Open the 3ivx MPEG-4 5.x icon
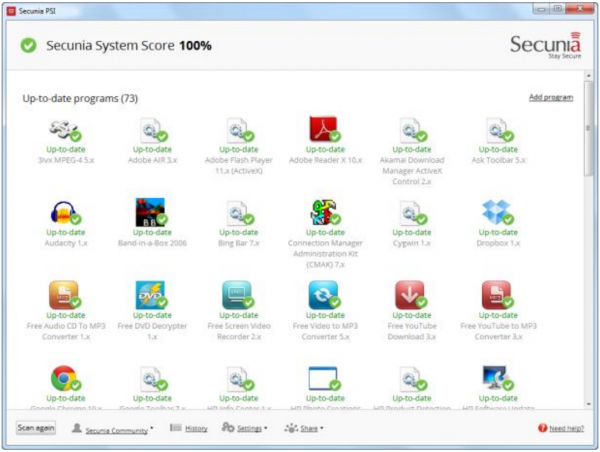Viewport: 600px width, 452px height. point(63,130)
